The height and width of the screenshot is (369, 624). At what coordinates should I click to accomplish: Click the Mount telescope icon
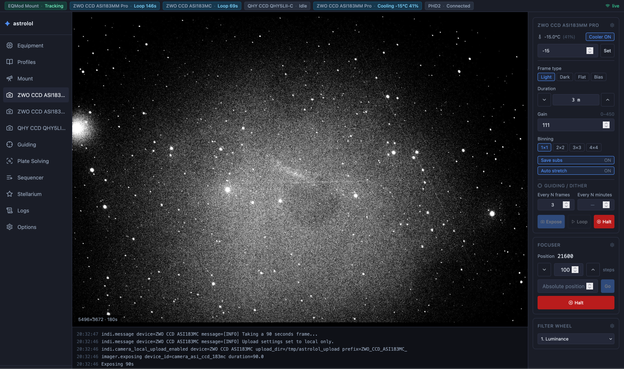click(x=10, y=78)
